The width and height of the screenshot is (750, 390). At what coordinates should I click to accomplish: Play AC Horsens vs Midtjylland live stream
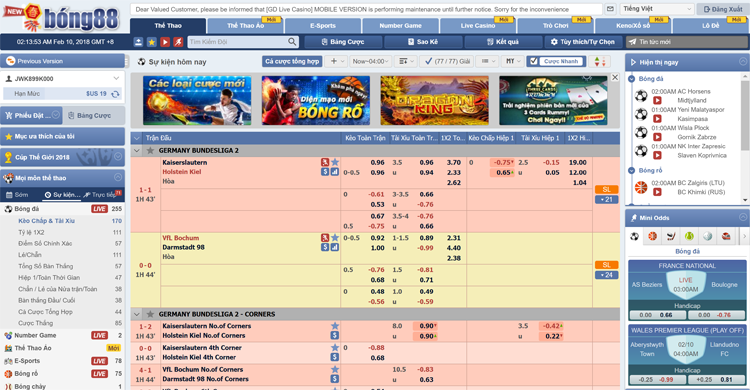[657, 100]
